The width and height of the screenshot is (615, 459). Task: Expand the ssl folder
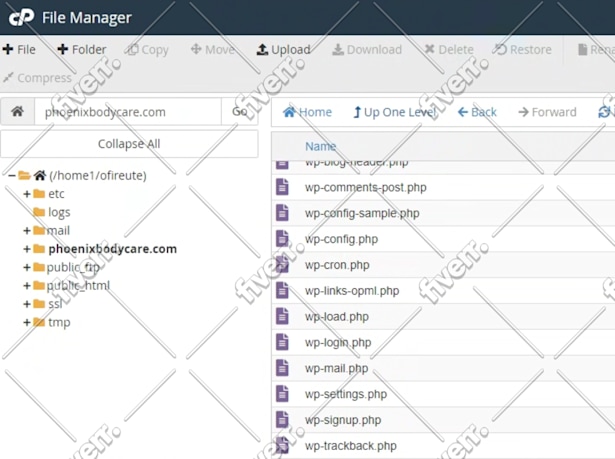27,304
